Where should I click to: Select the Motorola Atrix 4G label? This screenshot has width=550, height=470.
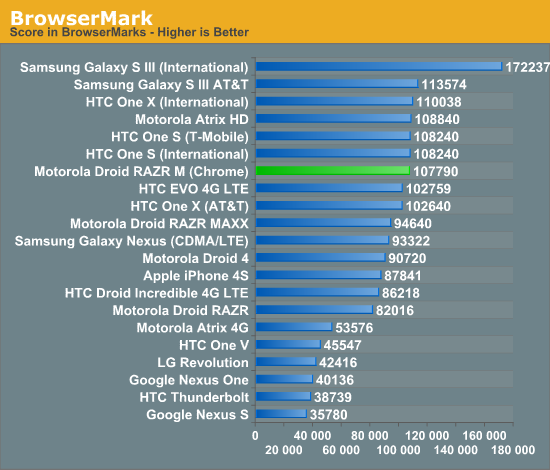pos(193,328)
